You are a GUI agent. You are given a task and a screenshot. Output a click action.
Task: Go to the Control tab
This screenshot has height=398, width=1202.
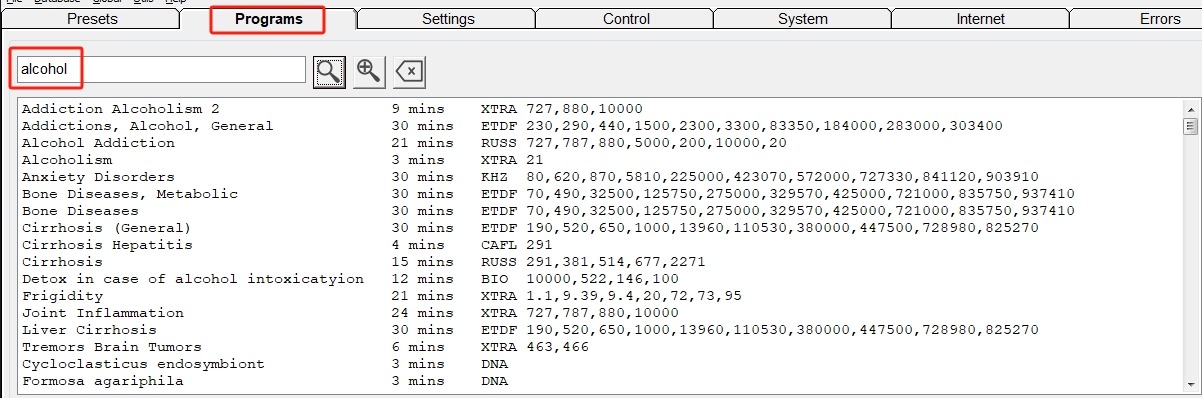(626, 19)
